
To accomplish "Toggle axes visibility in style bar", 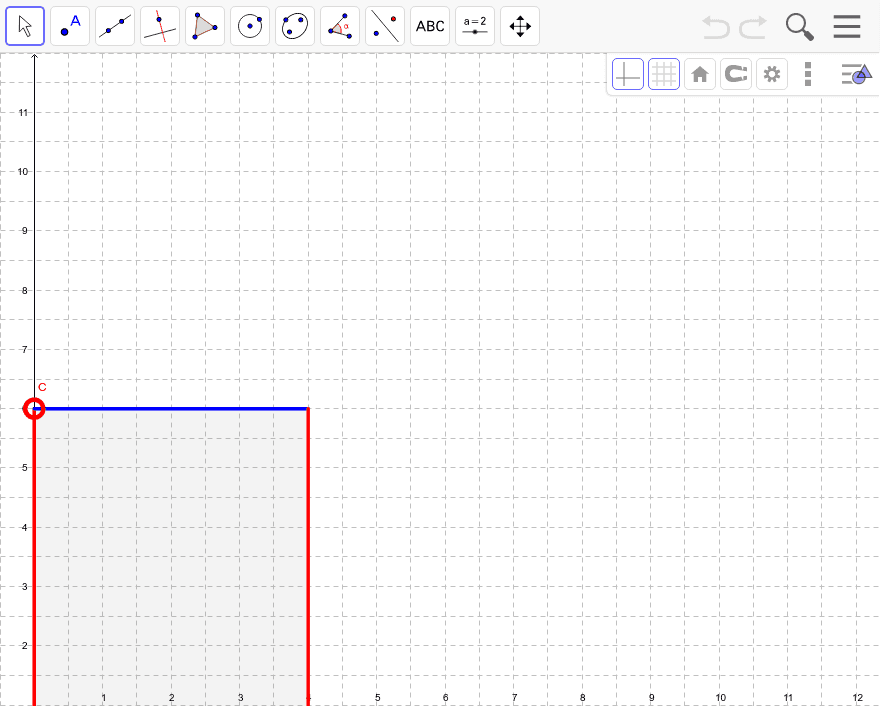I will coord(628,74).
